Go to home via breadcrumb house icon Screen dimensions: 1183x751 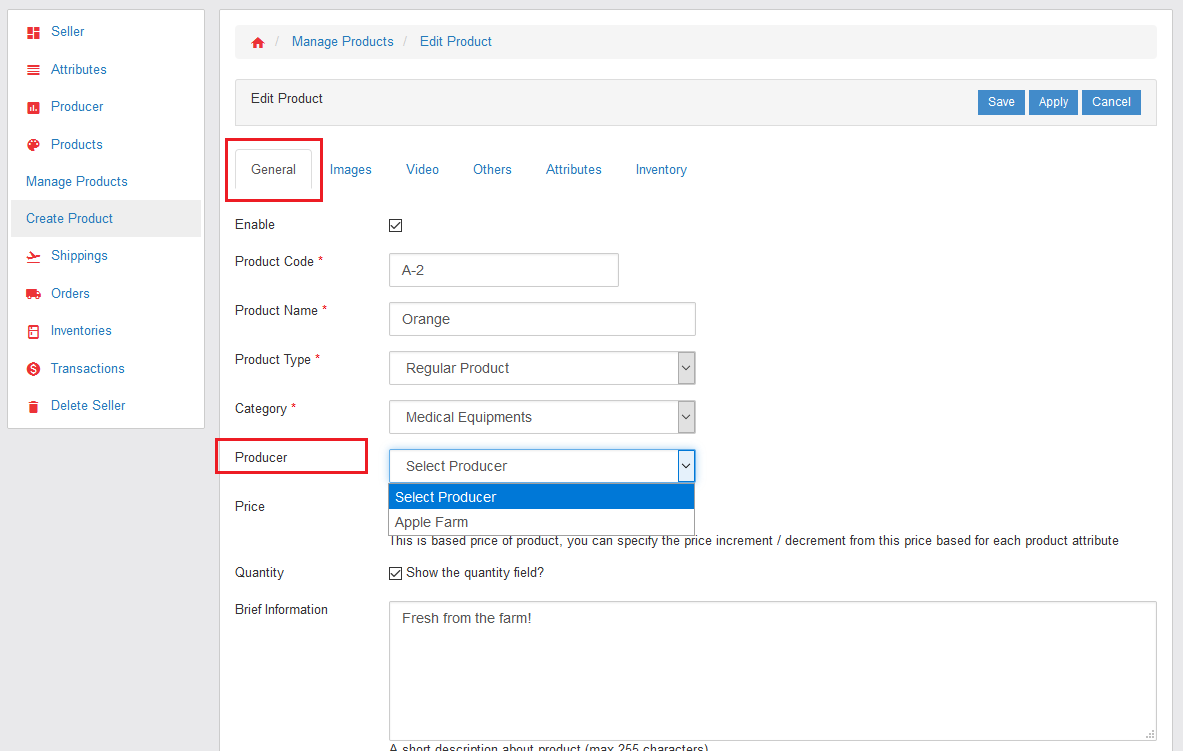(x=258, y=42)
